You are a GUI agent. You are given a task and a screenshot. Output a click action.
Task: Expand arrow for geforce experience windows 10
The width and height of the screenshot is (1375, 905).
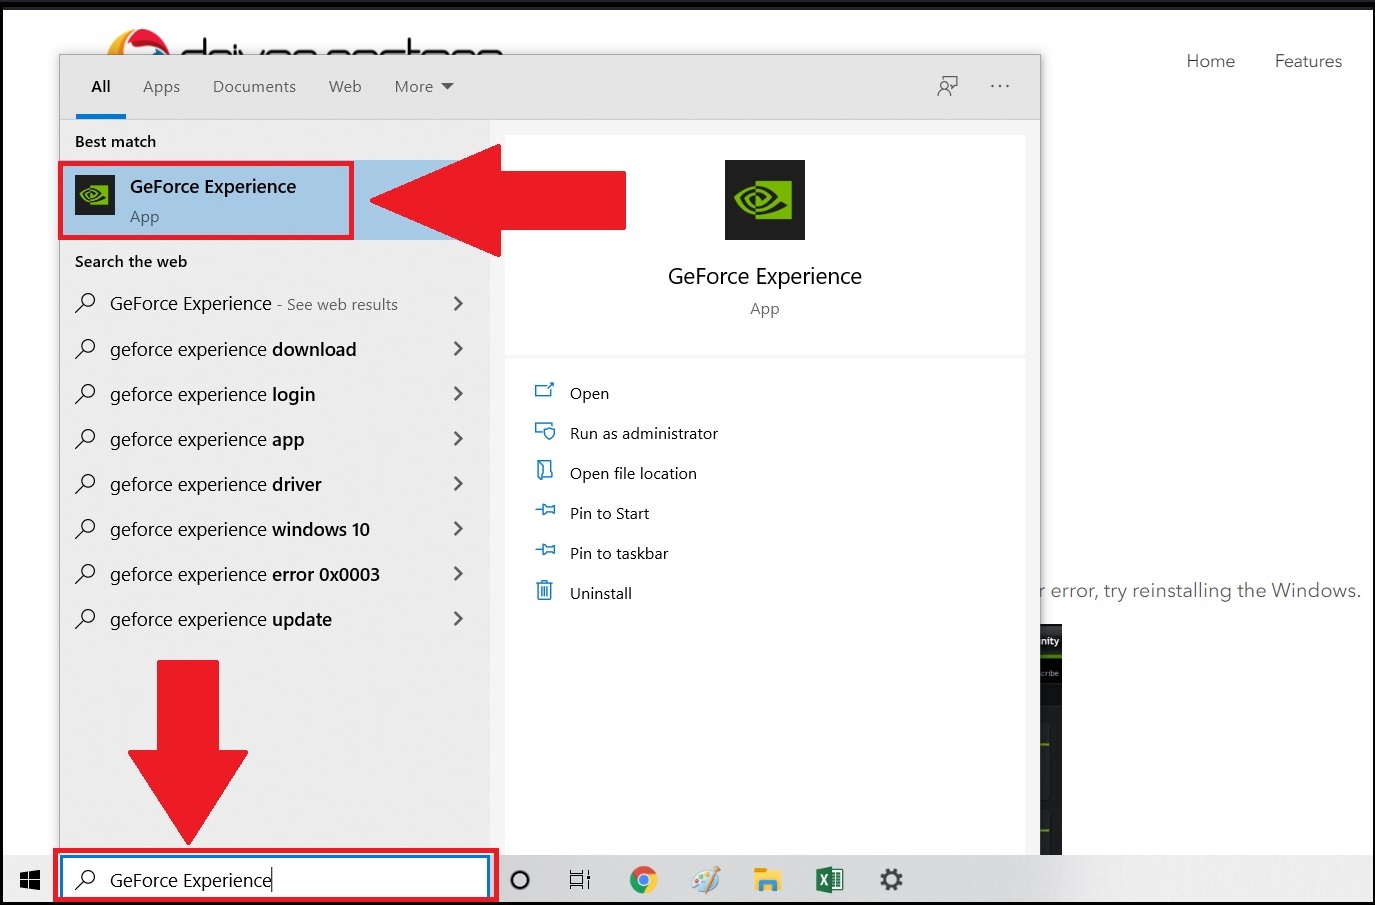coord(458,528)
